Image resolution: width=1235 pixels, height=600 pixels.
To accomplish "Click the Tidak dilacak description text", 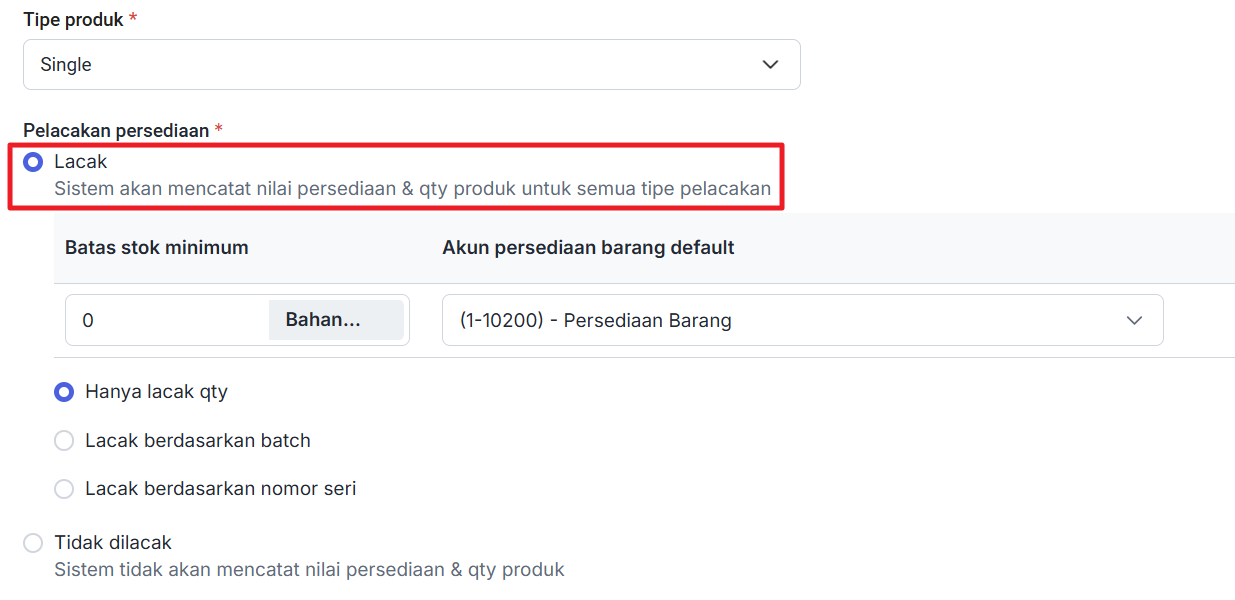I will [309, 570].
